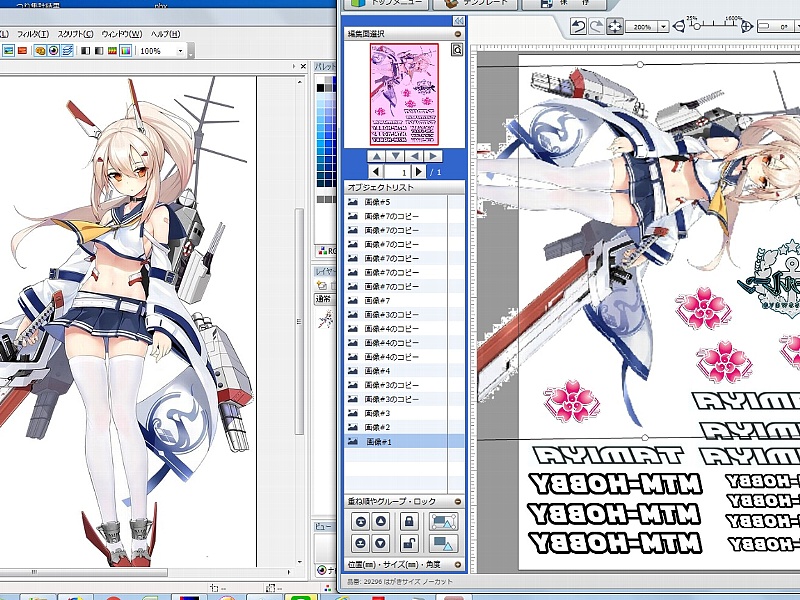Click the magnifier preview icon beside thumbnail
This screenshot has width=800, height=600.
(457, 49)
